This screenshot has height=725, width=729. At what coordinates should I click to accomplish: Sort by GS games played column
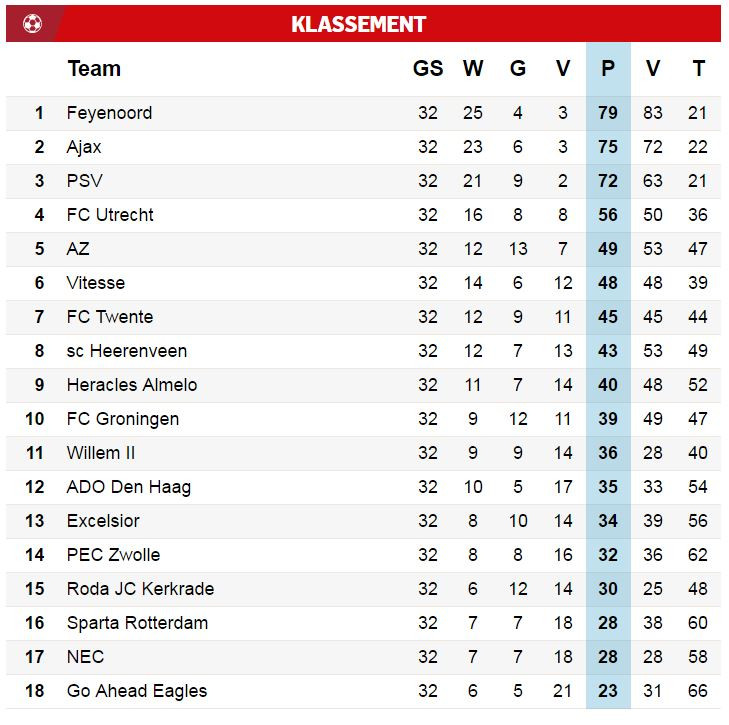click(428, 69)
